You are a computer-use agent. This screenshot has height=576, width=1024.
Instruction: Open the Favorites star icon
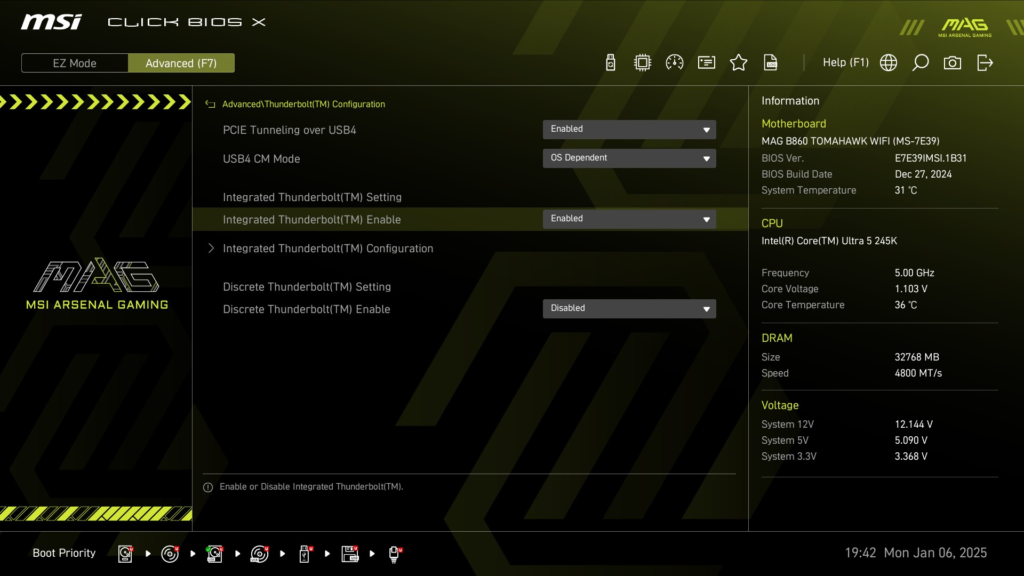coord(738,62)
